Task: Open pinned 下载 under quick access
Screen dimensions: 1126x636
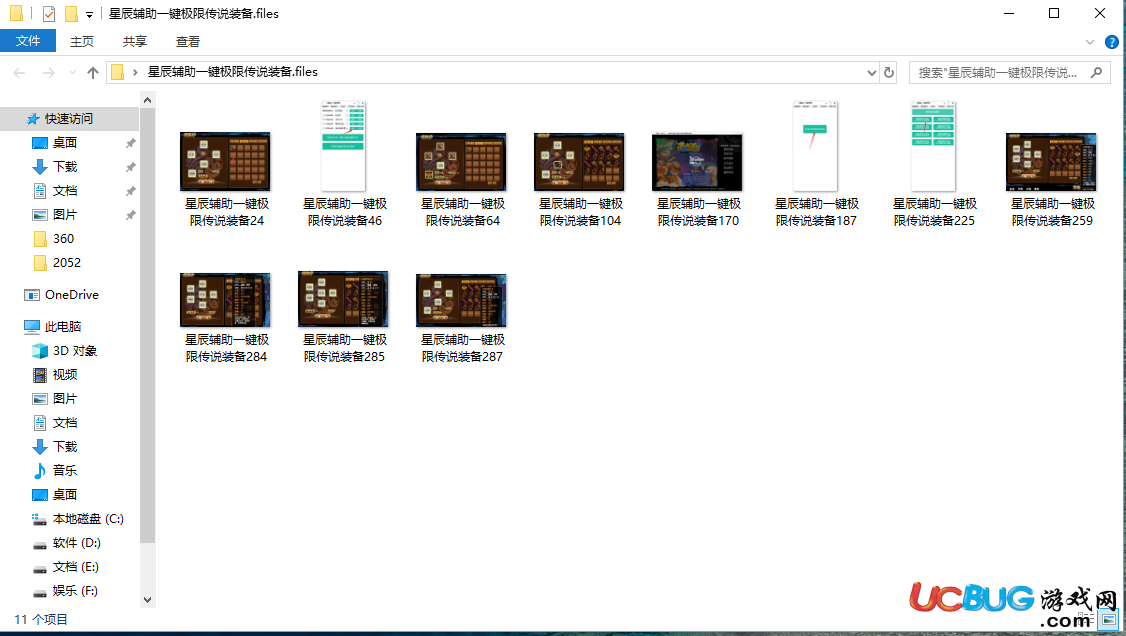Action: (x=65, y=167)
